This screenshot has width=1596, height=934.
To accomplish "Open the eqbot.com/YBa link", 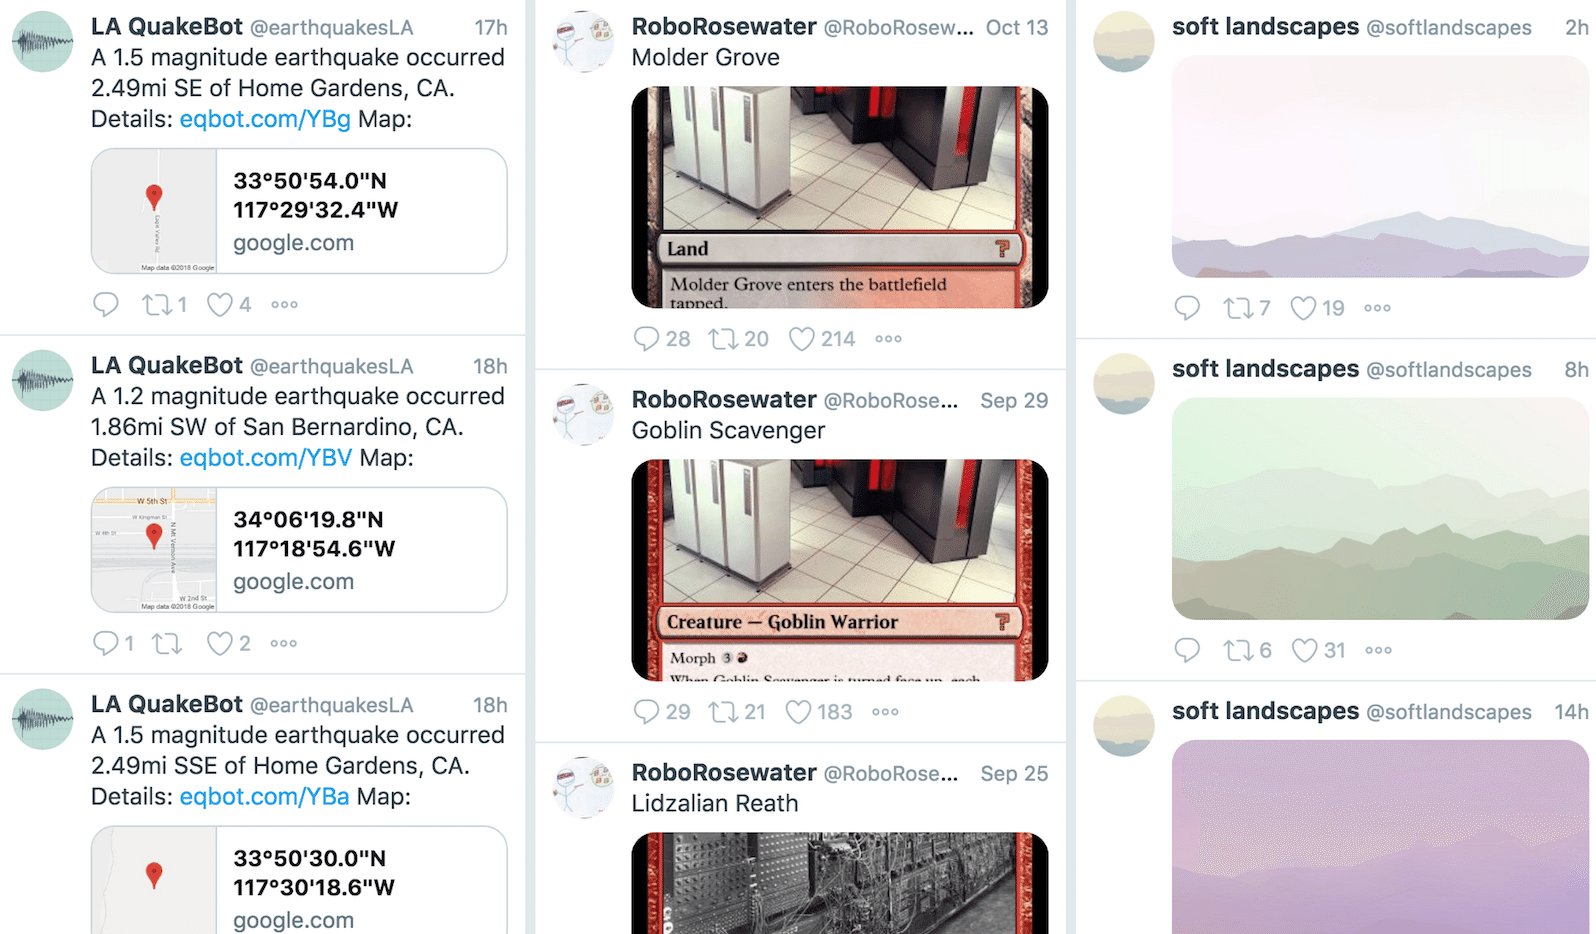I will click(x=265, y=797).
